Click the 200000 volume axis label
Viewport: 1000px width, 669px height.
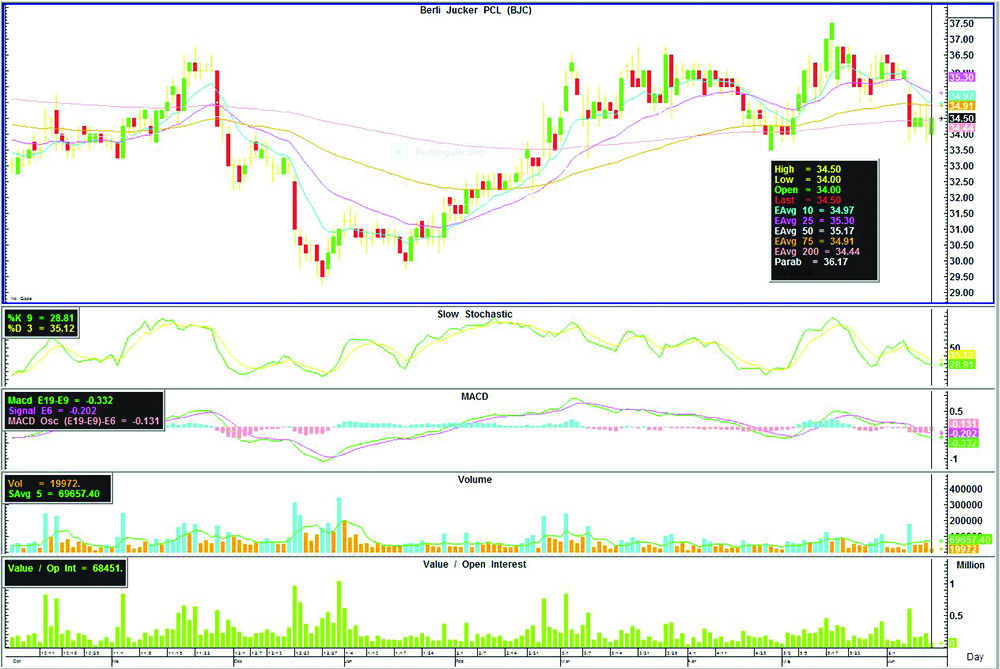[x=966, y=521]
